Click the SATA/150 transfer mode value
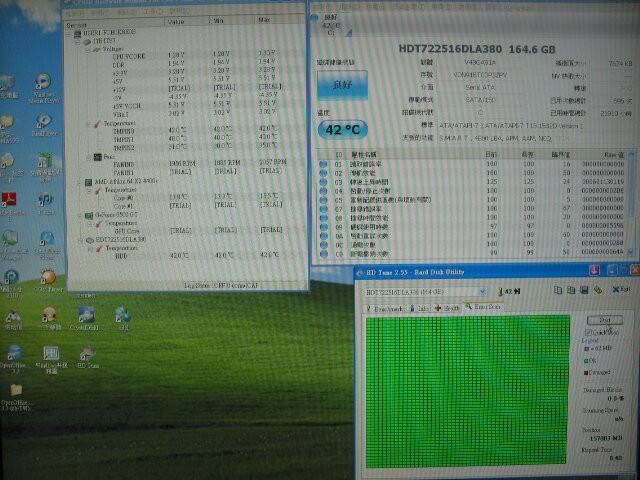 (480, 99)
